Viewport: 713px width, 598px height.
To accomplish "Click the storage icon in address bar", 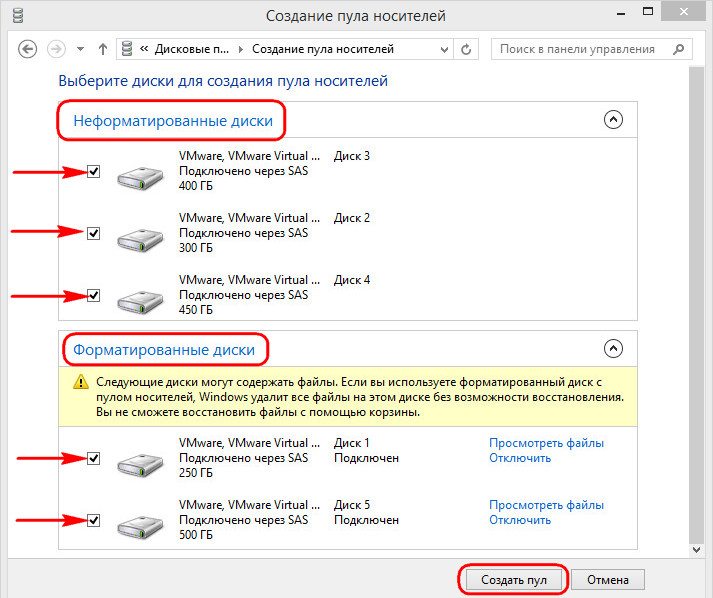I will 127,49.
